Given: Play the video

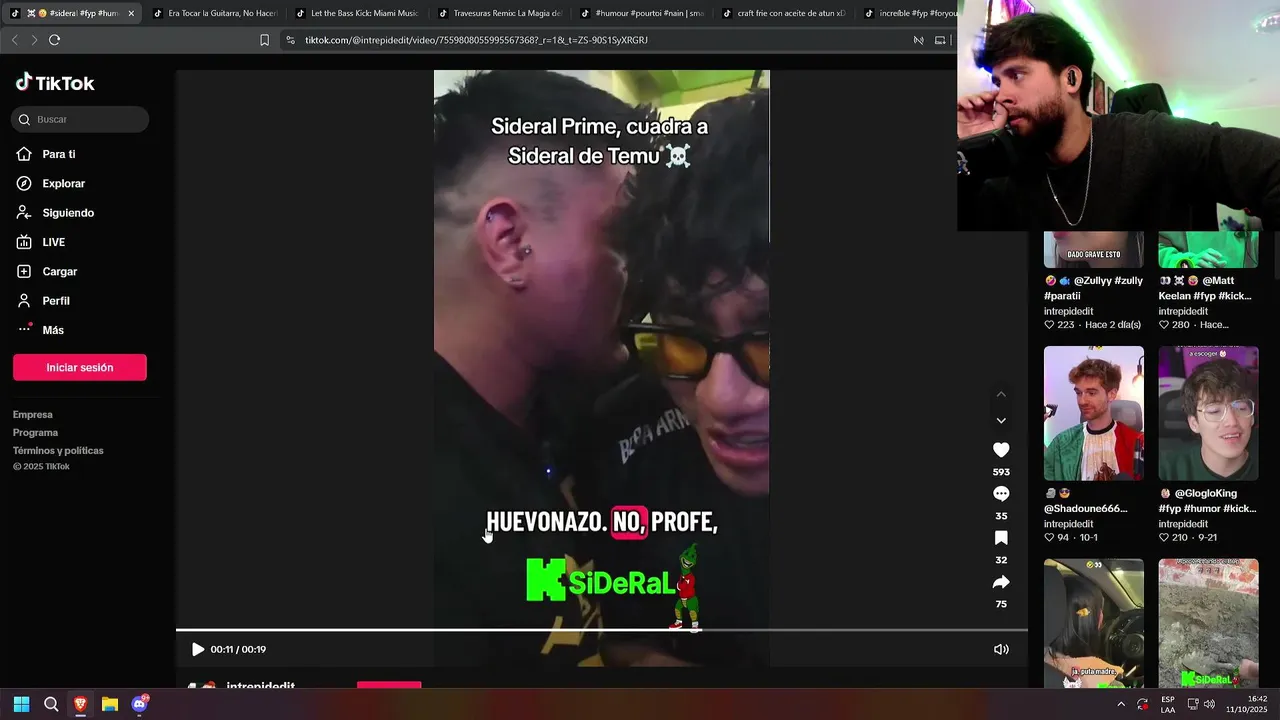Looking at the screenshot, I should tap(197, 649).
